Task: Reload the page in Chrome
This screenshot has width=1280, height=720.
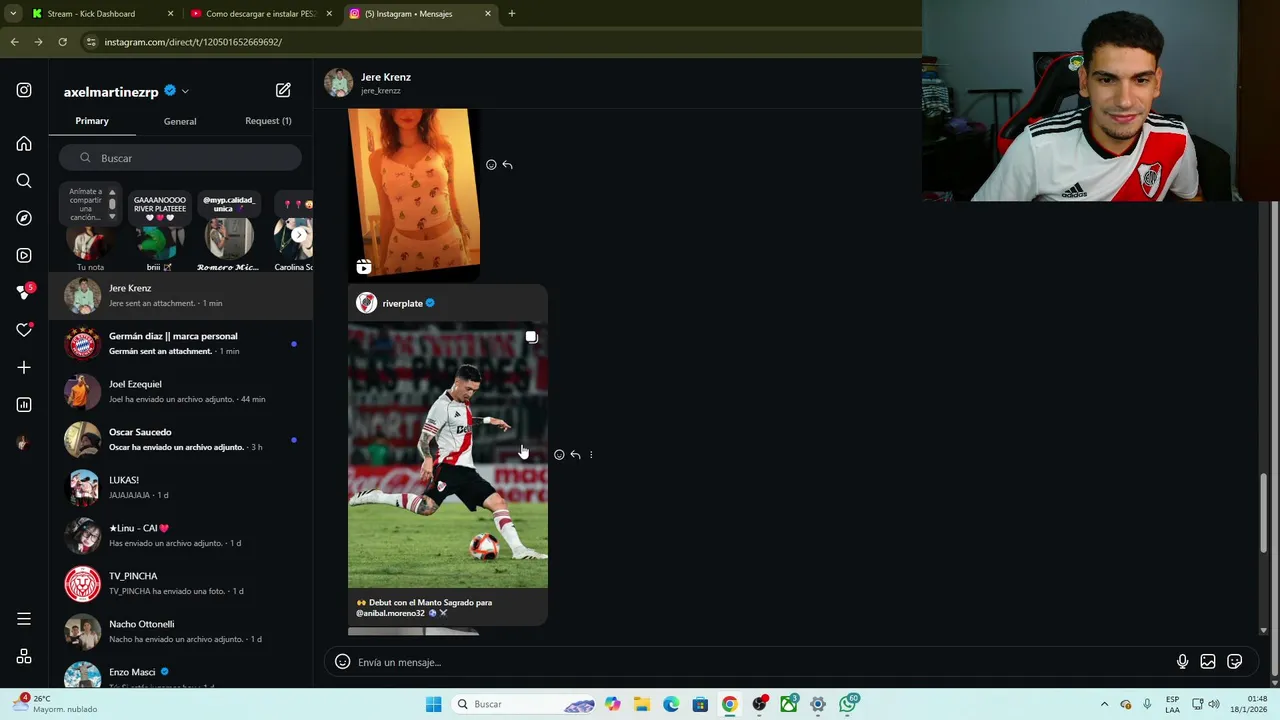Action: click(x=62, y=42)
